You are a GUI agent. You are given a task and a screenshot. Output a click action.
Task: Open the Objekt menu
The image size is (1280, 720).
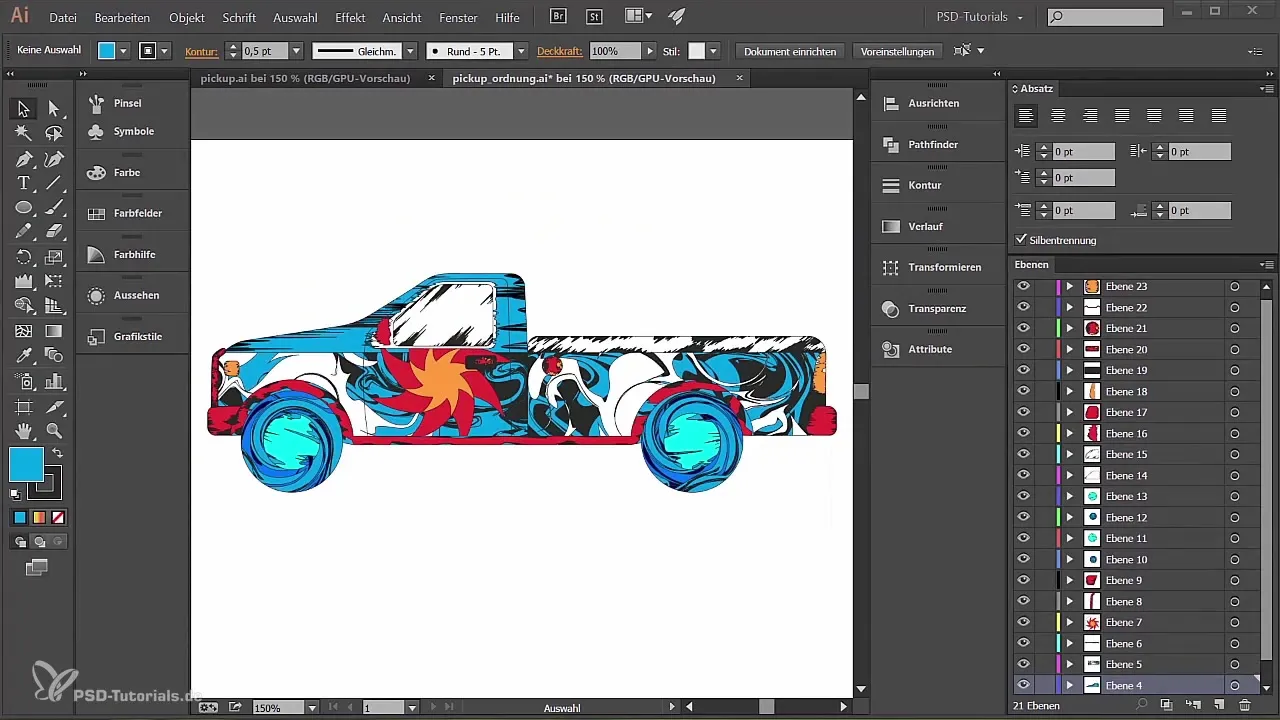pos(187,18)
